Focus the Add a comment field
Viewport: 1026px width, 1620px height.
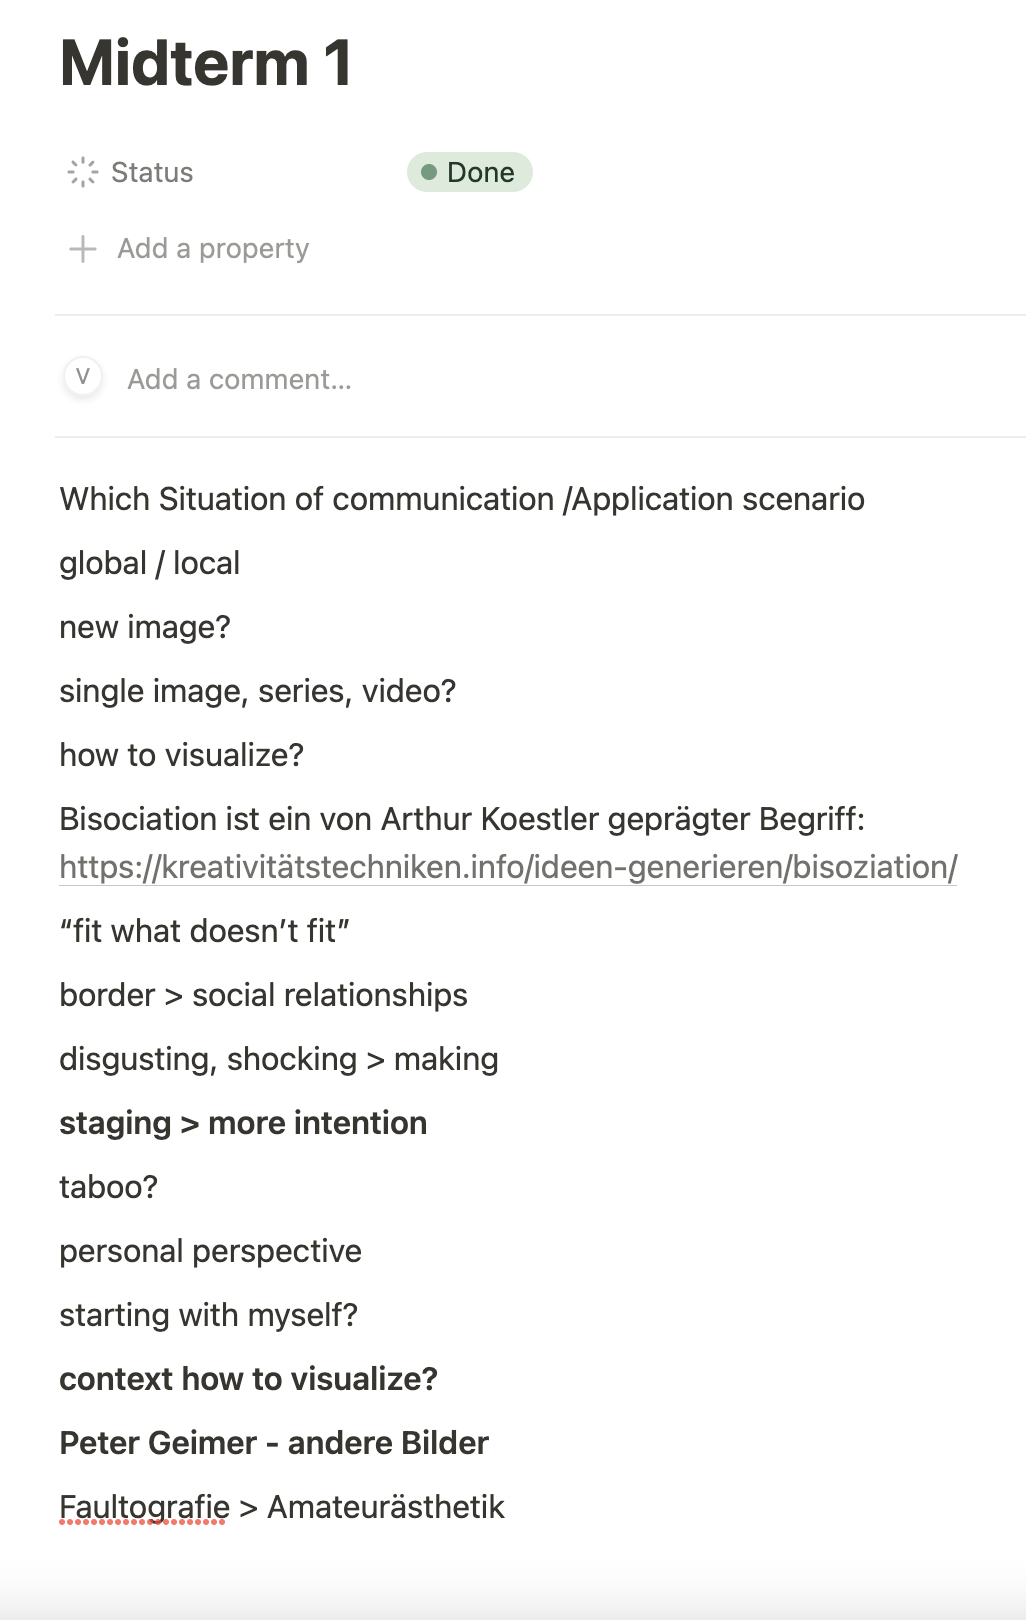(240, 380)
